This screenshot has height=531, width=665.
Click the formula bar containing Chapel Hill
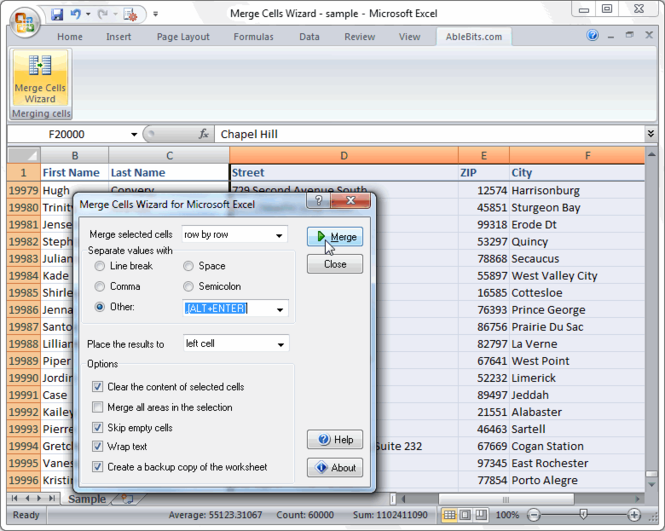click(x=429, y=134)
